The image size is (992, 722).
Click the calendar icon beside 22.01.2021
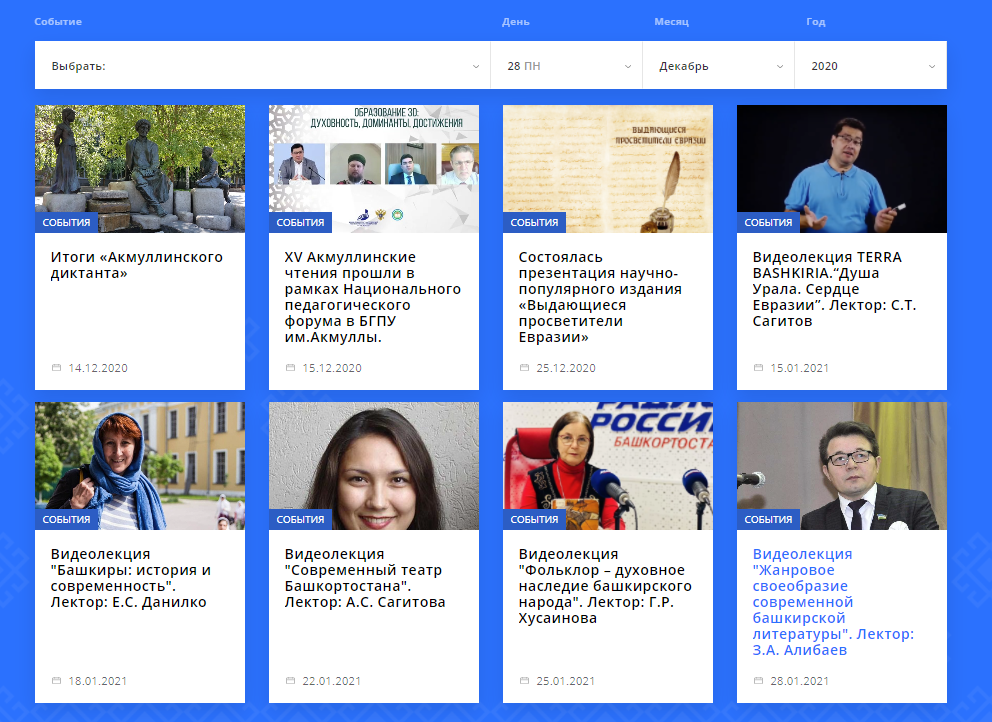[291, 681]
